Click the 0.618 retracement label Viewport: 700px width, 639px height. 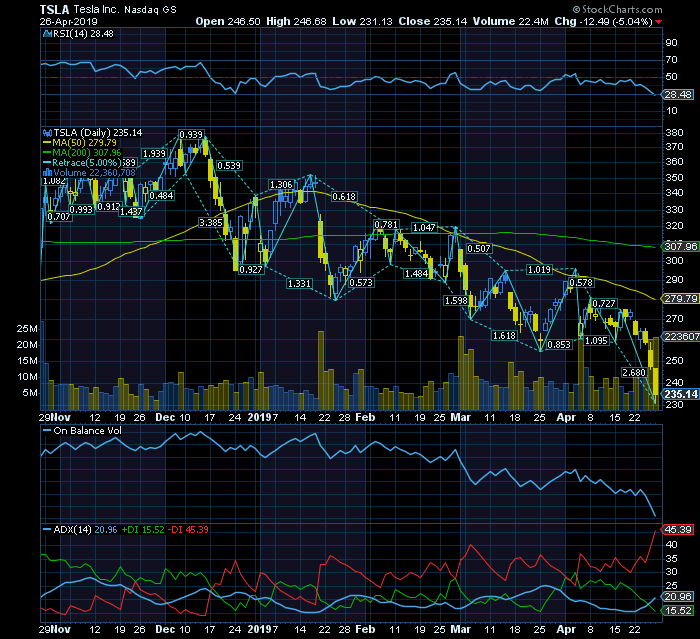coord(344,196)
